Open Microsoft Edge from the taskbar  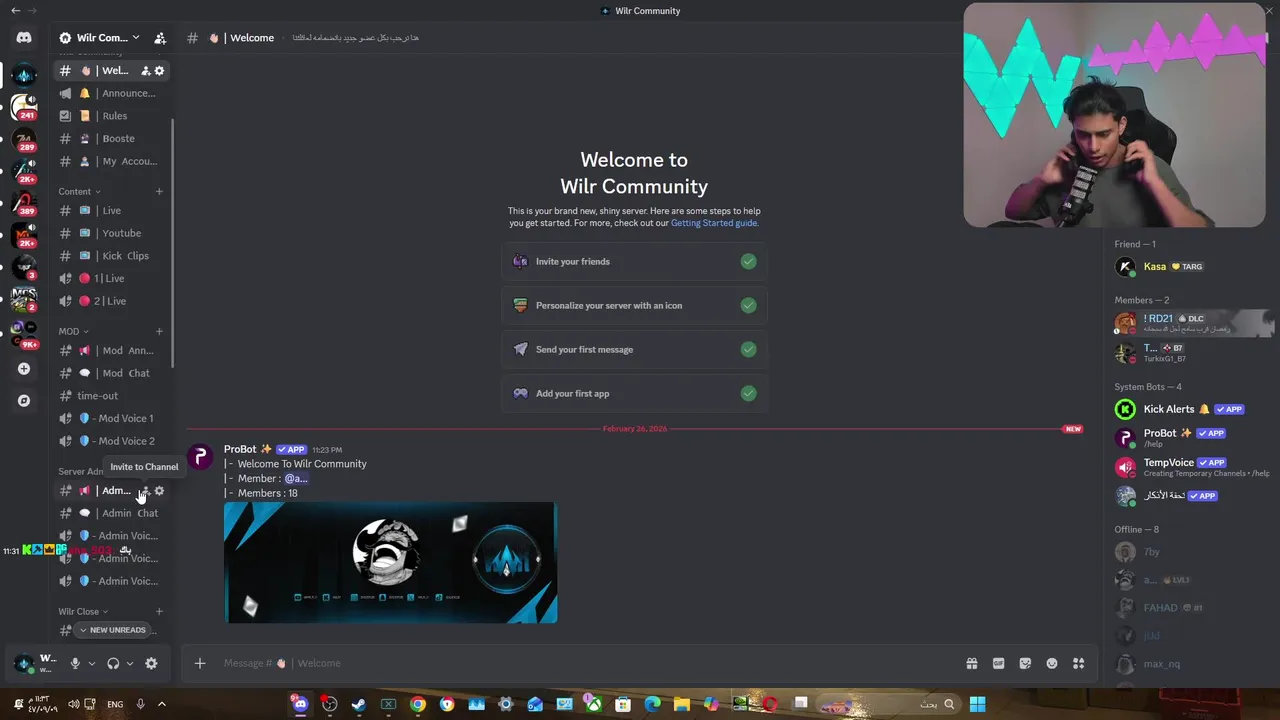tap(652, 704)
